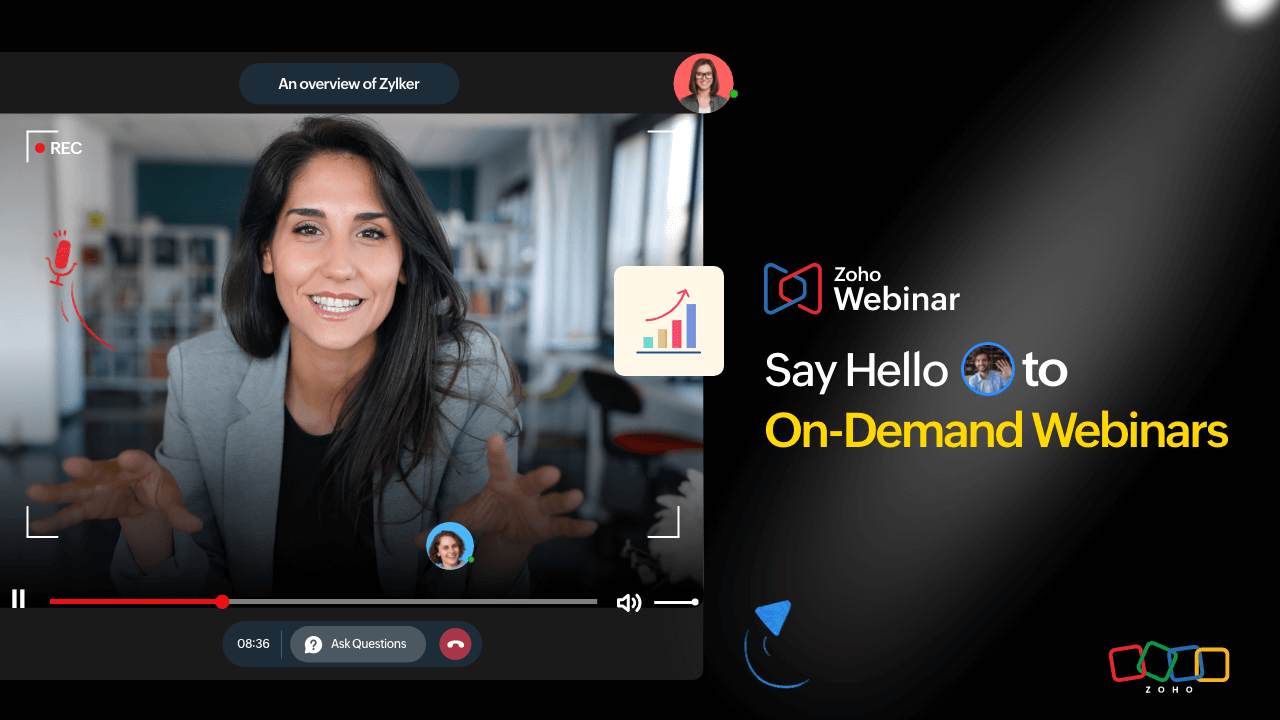The width and height of the screenshot is (1280, 720).
Task: Click the Zoho logo in bottom right corner
Action: point(1168,665)
